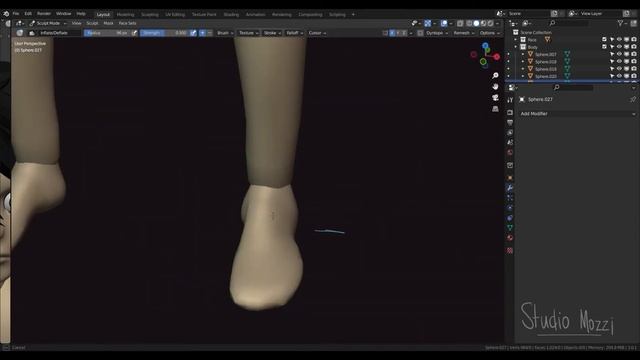Toggle pressure sensitivity for Strength
Screen dimensions: 640x360
[x=193, y=33]
